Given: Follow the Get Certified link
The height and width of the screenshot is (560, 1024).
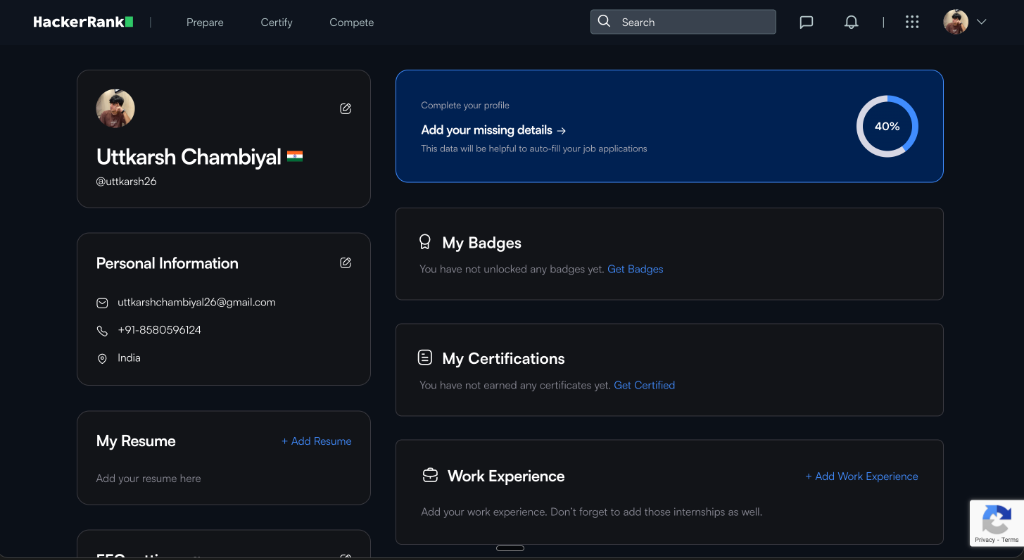Looking at the screenshot, I should pyautogui.click(x=645, y=385).
